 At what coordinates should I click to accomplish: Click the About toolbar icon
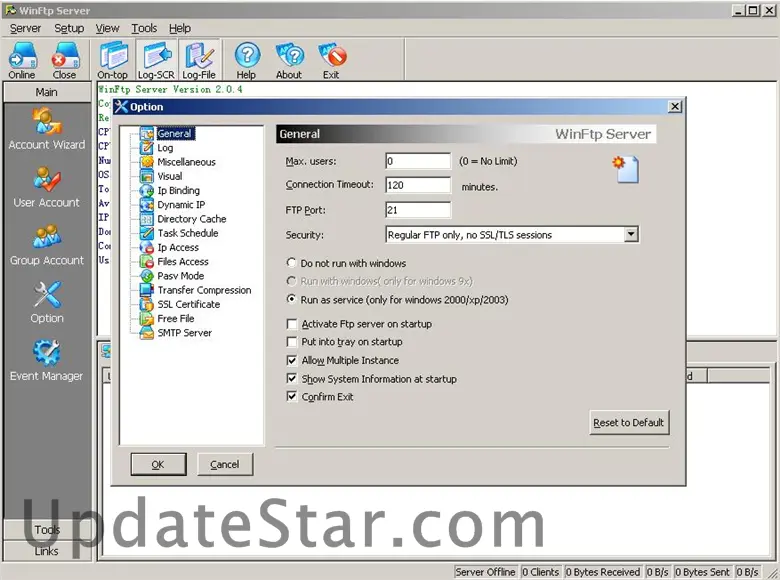(289, 61)
